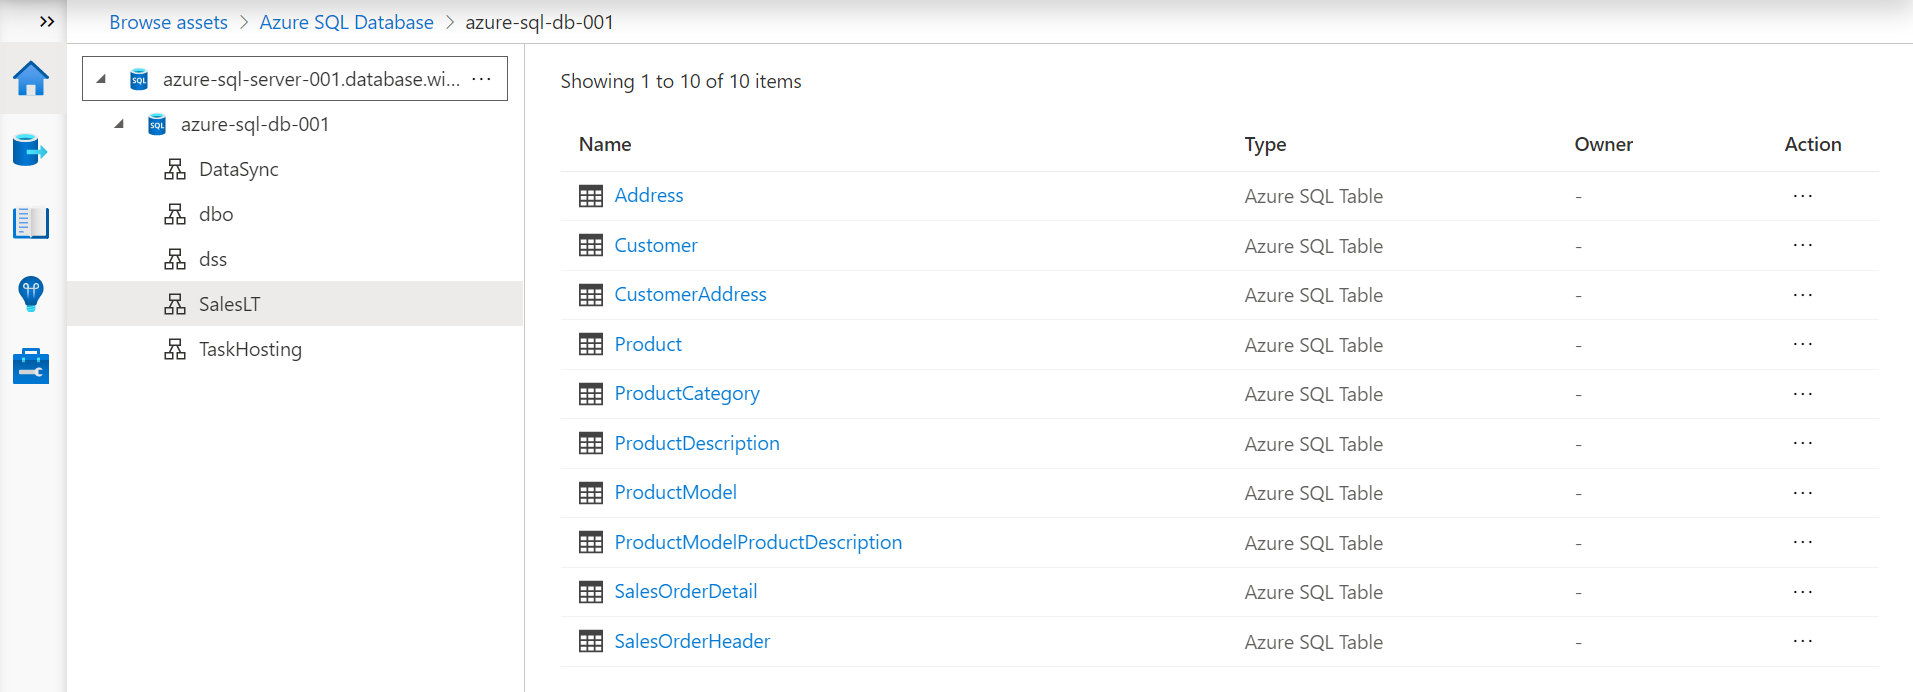1913x692 pixels.
Task: Navigate to Azure SQL Database breadcrumb
Action: tap(346, 22)
